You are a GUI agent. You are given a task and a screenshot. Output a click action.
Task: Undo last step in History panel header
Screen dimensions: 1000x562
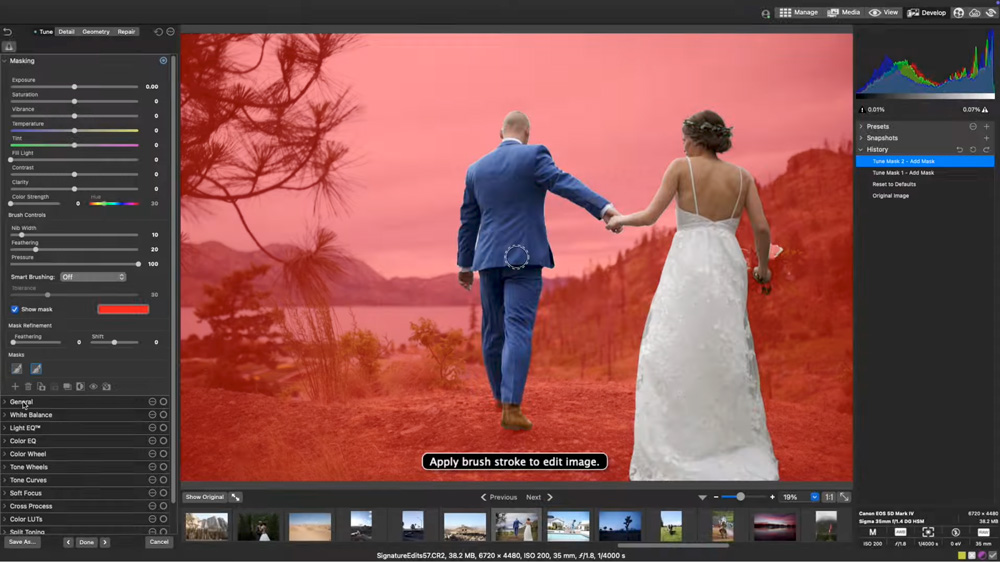960,150
